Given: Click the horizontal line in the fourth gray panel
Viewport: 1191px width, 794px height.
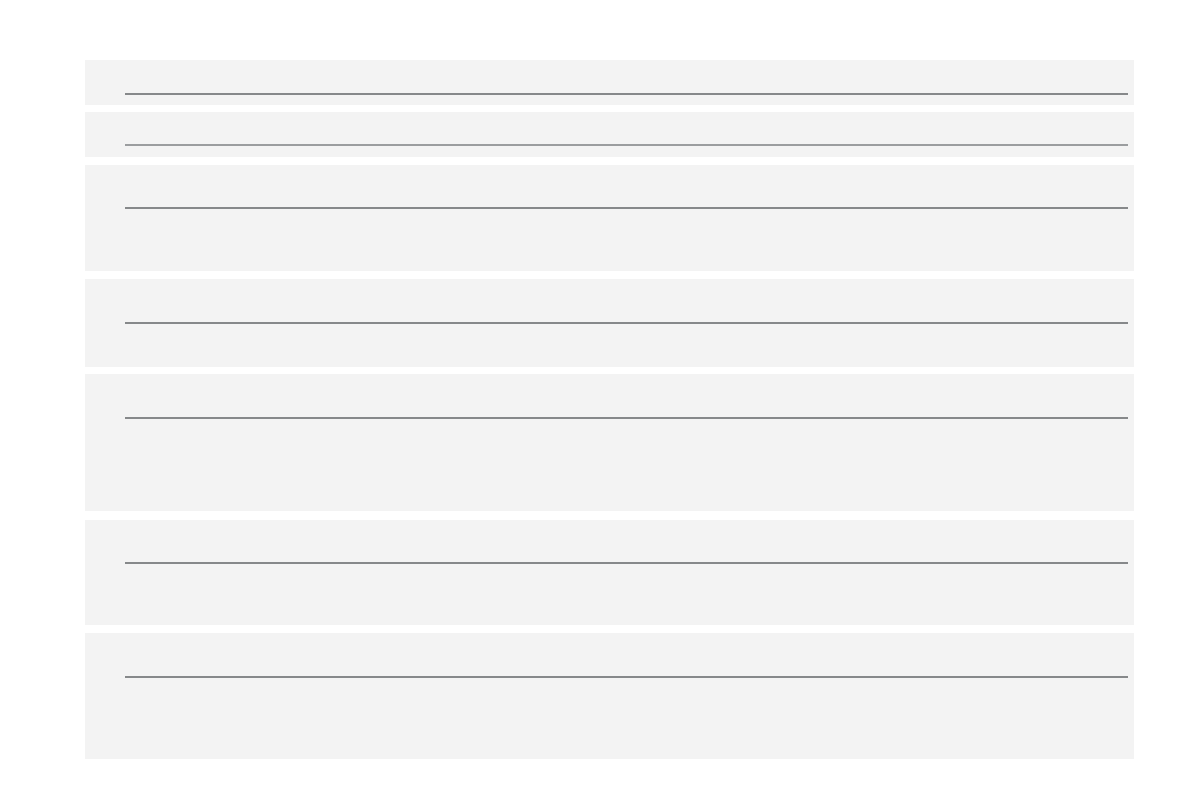Looking at the screenshot, I should (x=625, y=323).
